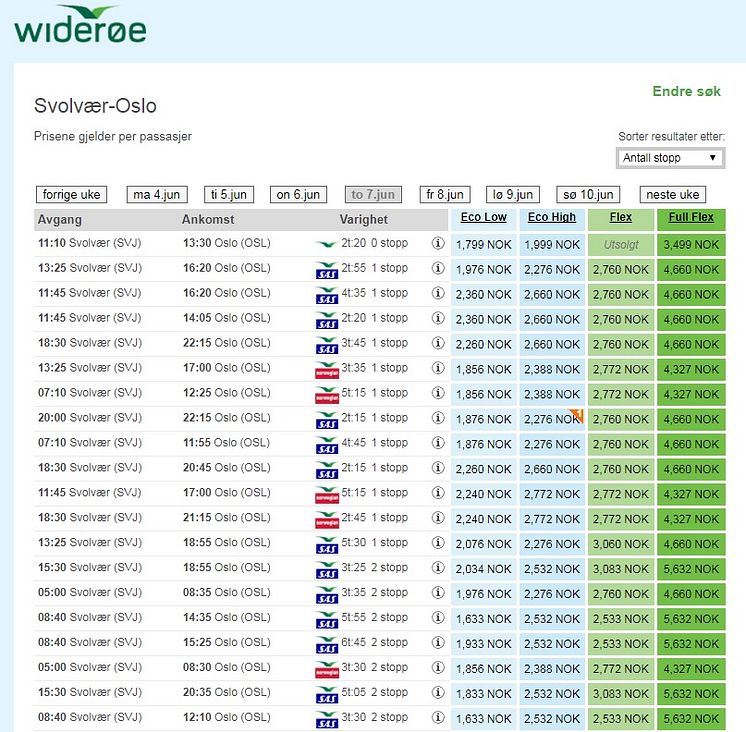
Task: Select the fr 8.jun date tab
Action: point(445,195)
